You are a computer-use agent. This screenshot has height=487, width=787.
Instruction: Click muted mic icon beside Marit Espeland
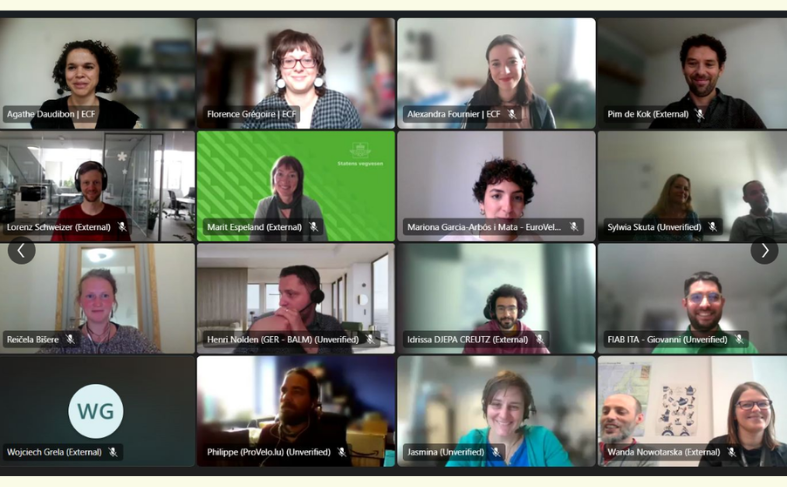click(x=314, y=227)
